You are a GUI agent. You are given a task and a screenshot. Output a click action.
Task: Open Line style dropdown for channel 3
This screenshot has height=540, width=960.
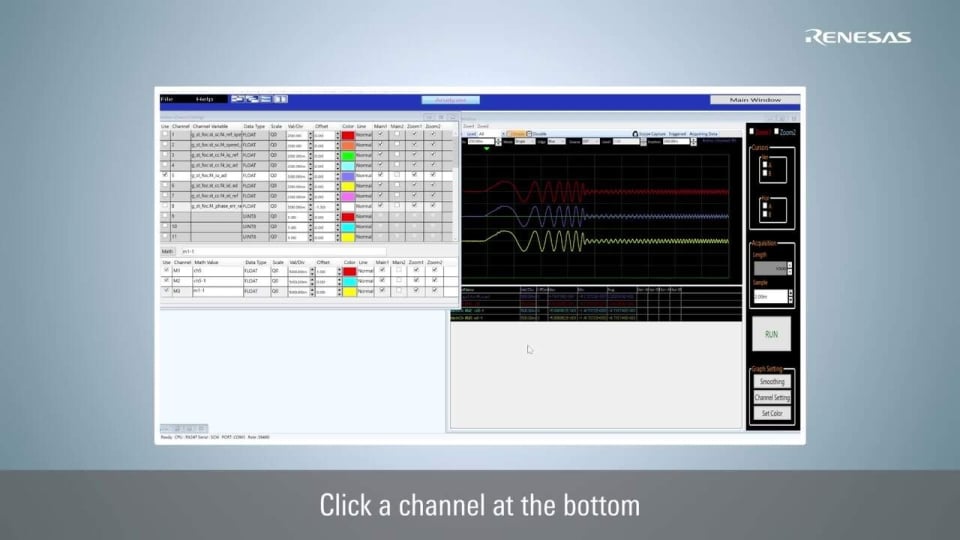(363, 155)
